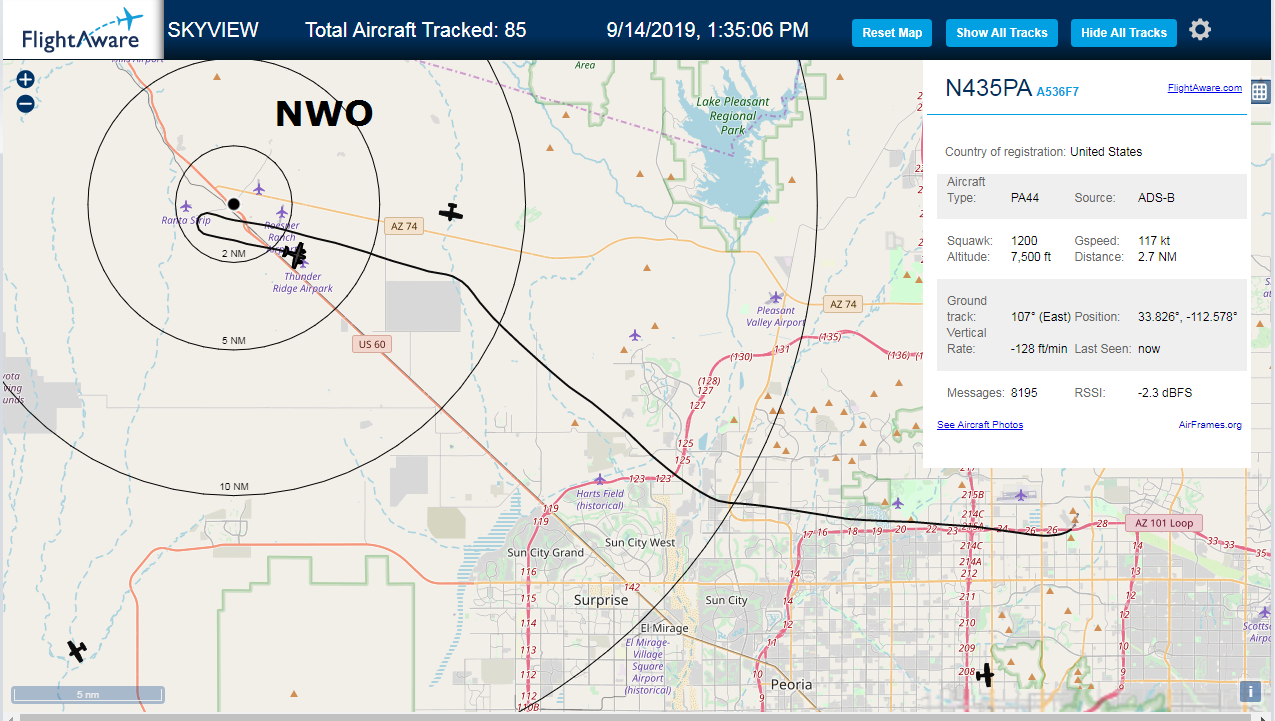This screenshot has height=721, width=1275.
Task: Select the tracked aircraft near Thunder Ridge Airpark
Action: click(295, 254)
